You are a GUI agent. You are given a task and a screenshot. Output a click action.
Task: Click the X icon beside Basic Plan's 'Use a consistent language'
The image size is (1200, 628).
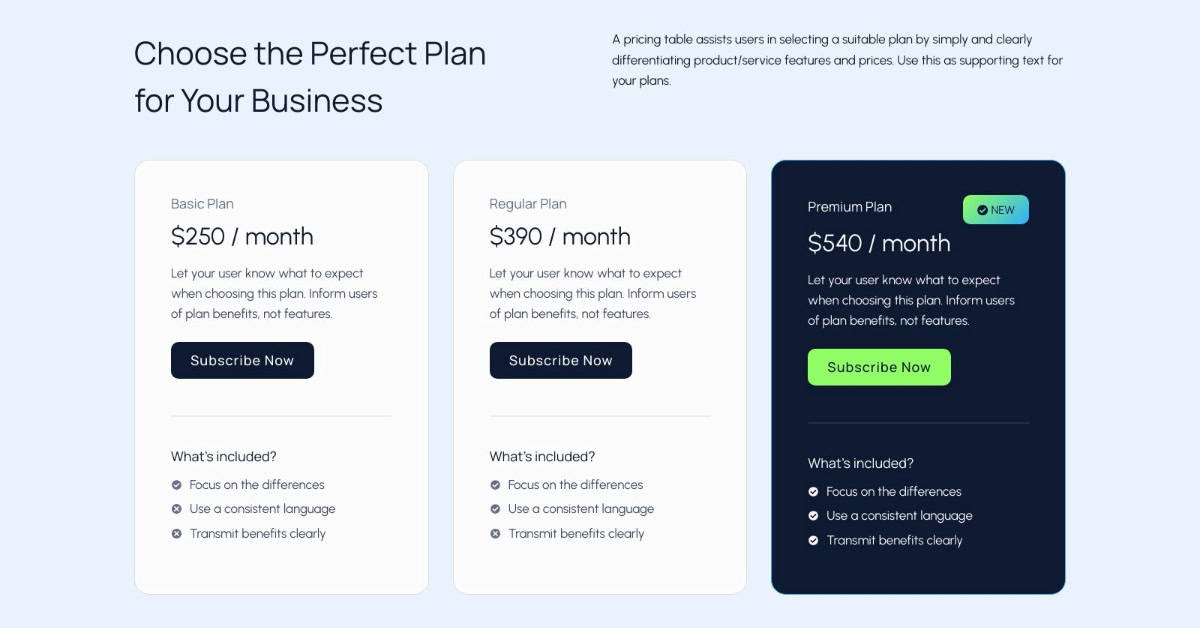coord(177,509)
